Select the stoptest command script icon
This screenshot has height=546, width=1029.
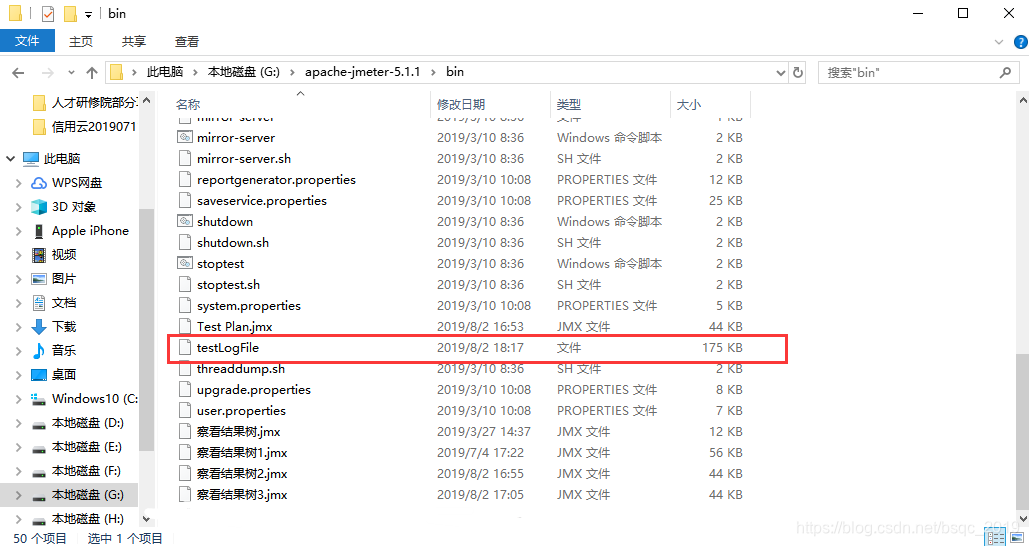click(x=185, y=263)
